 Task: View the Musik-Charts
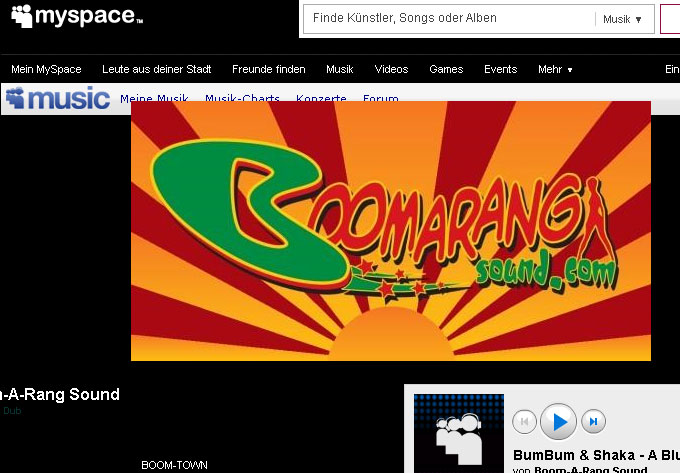[242, 98]
